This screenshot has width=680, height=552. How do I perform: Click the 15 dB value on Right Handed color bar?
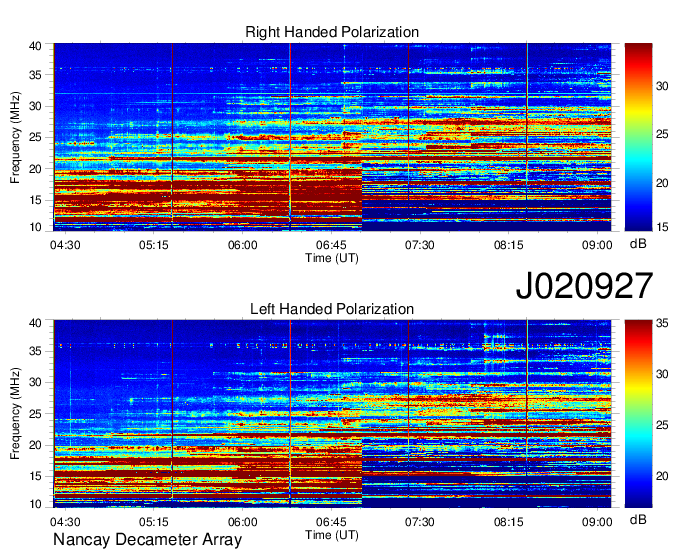(x=662, y=227)
